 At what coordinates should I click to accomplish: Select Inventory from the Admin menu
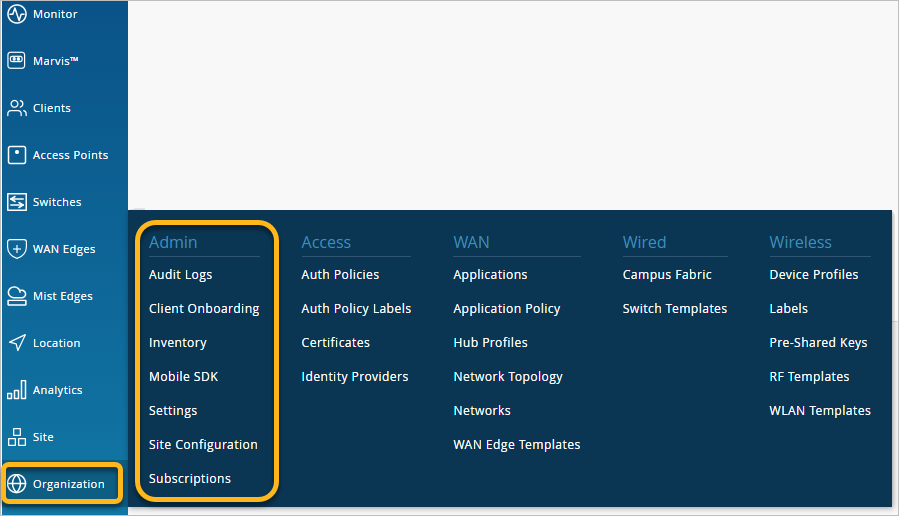click(x=177, y=343)
